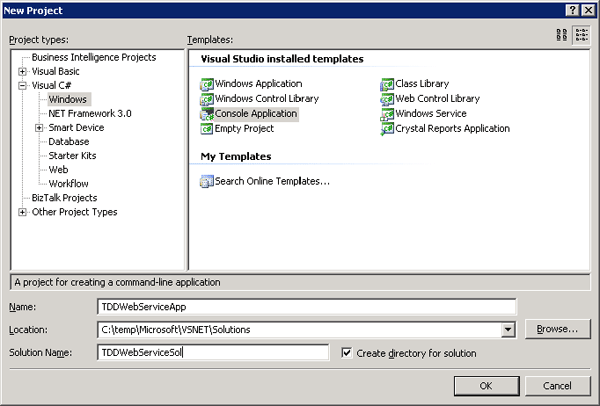Choose the Web Control Library template icon

click(387, 99)
